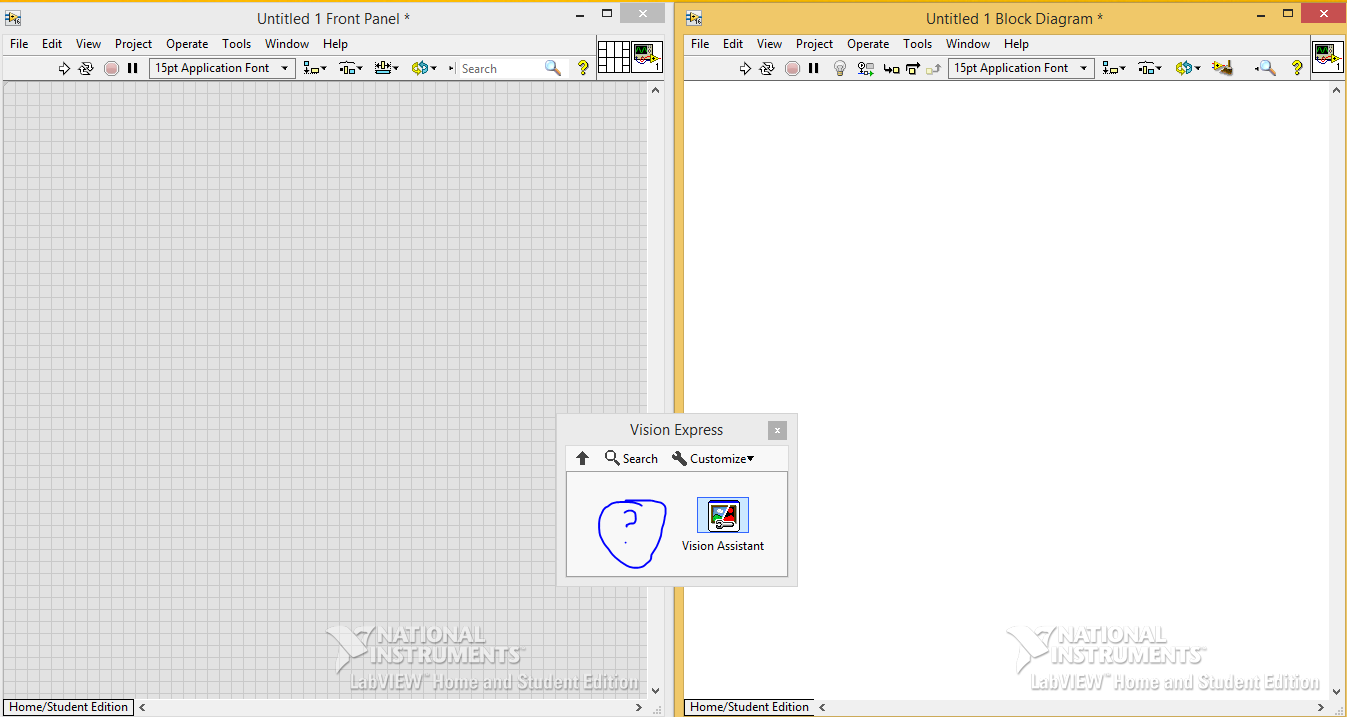Screen dimensions: 1347x717
Task: Open Align Objects menu in Block Diagram
Action: point(1113,68)
